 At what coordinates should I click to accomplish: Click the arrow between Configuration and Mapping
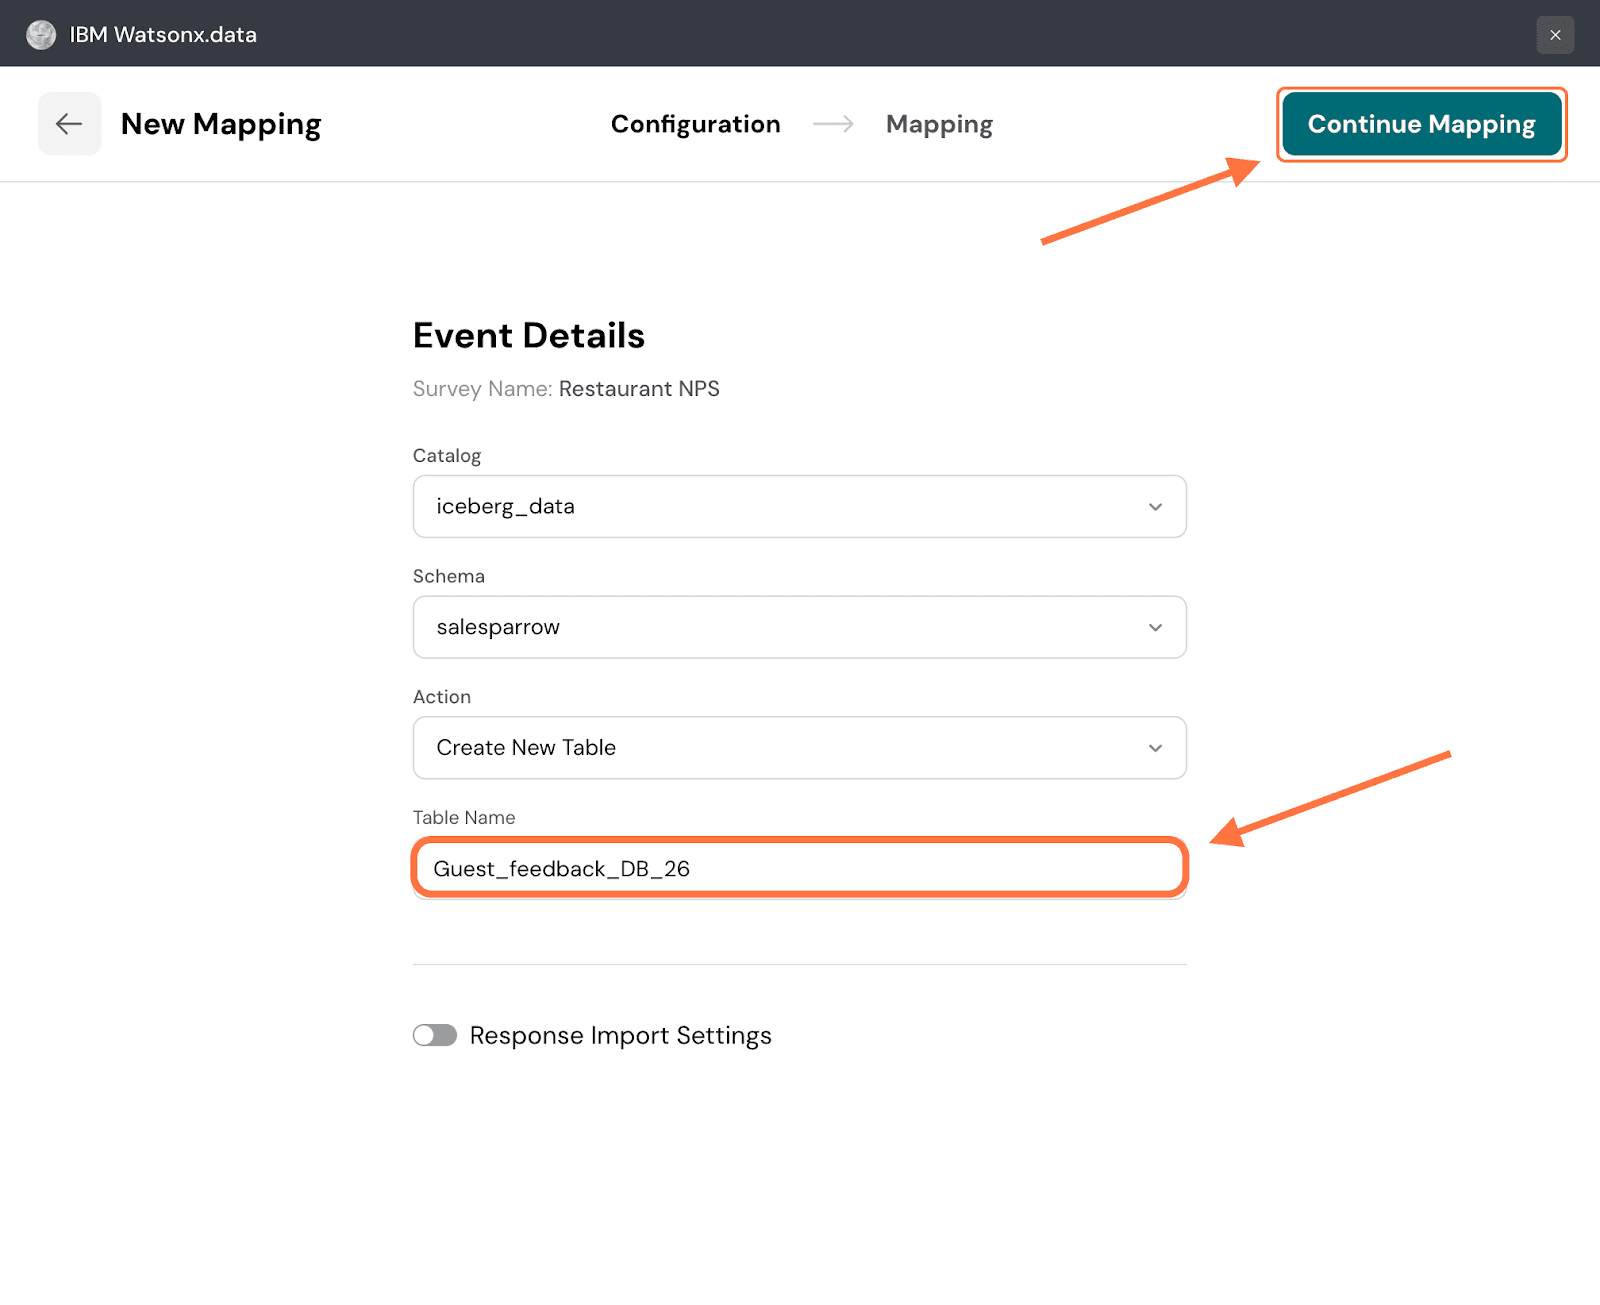click(x=833, y=124)
